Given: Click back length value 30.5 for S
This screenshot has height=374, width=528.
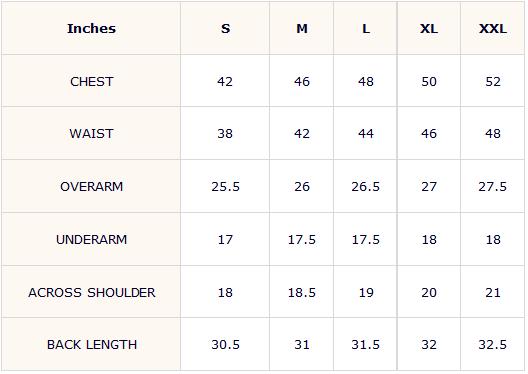Looking at the screenshot, I should (225, 344).
